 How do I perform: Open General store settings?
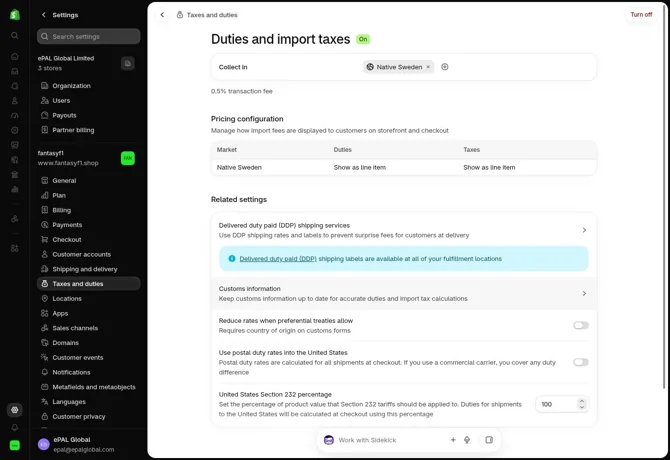[88, 181]
